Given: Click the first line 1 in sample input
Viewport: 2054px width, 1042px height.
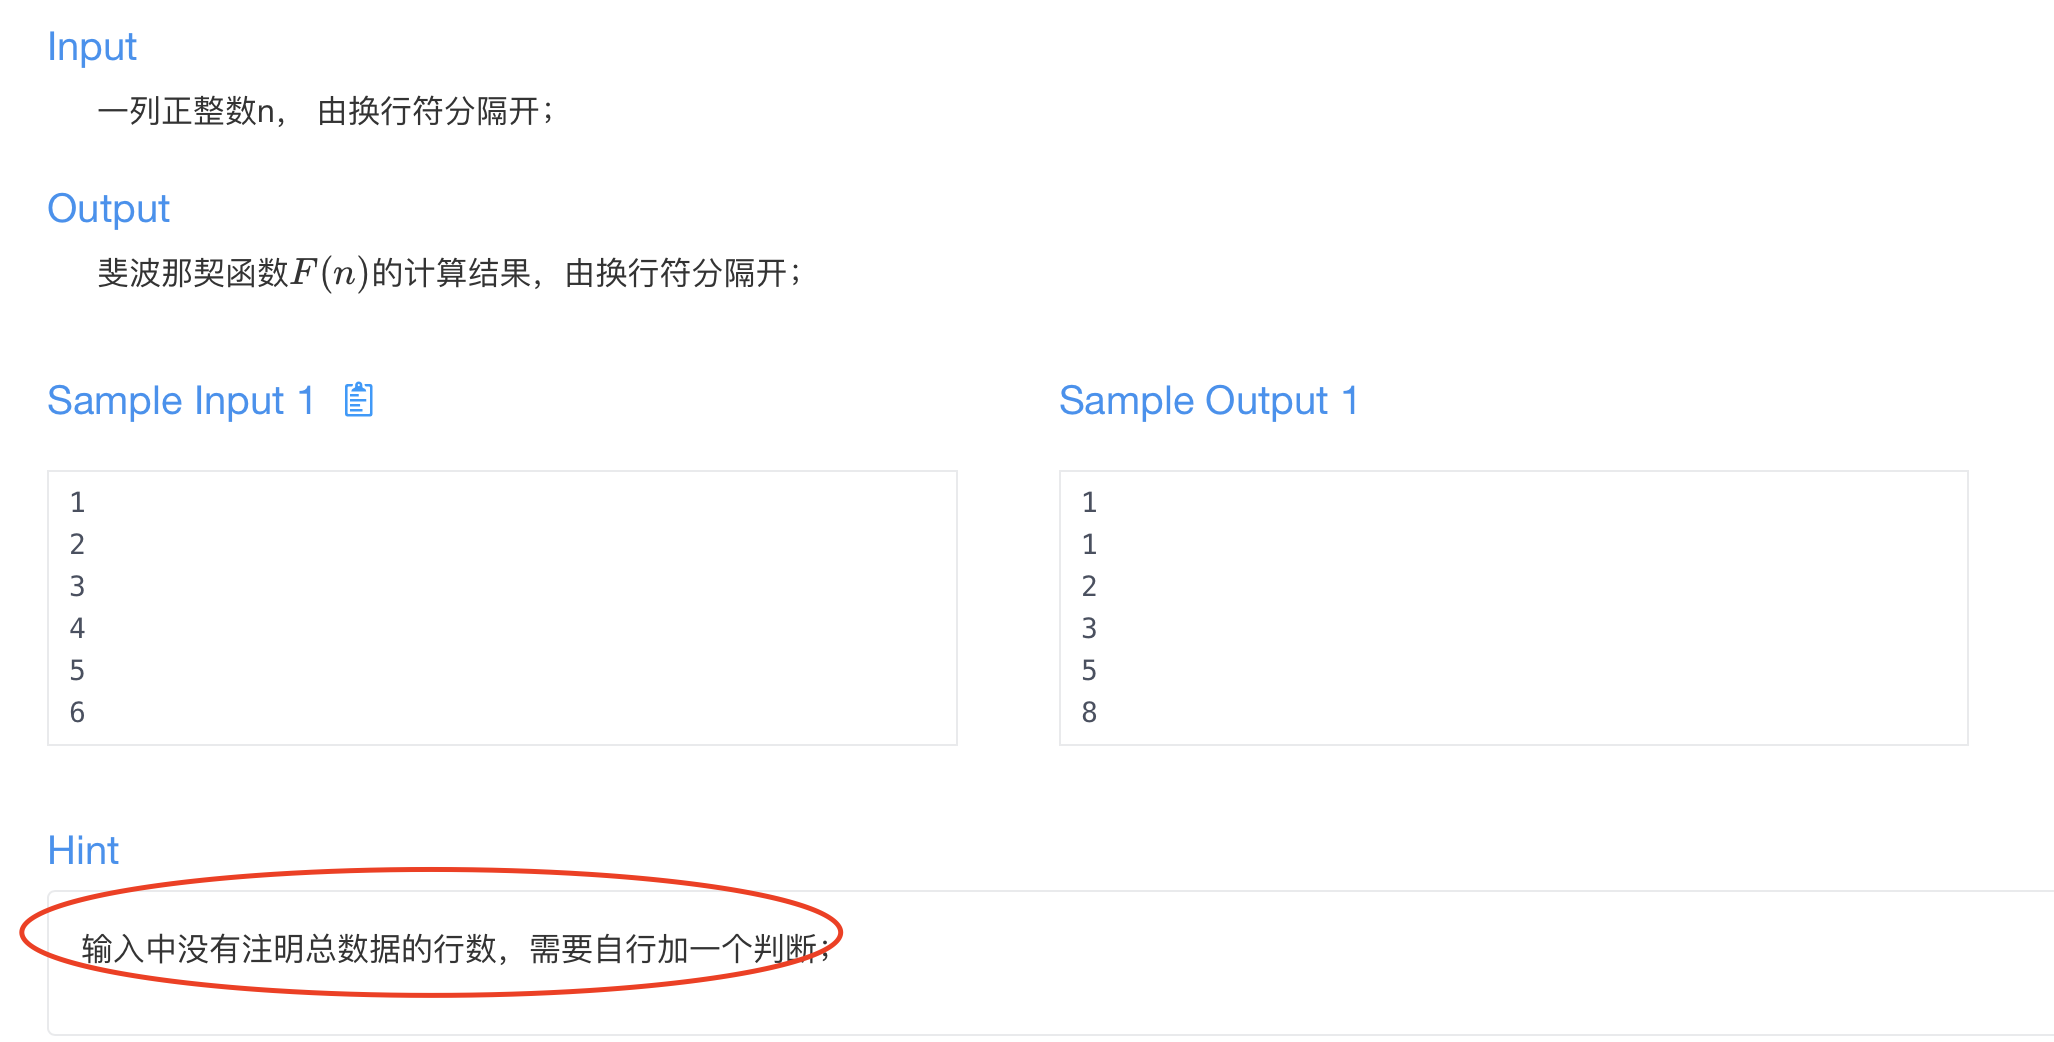Looking at the screenshot, I should point(77,502).
